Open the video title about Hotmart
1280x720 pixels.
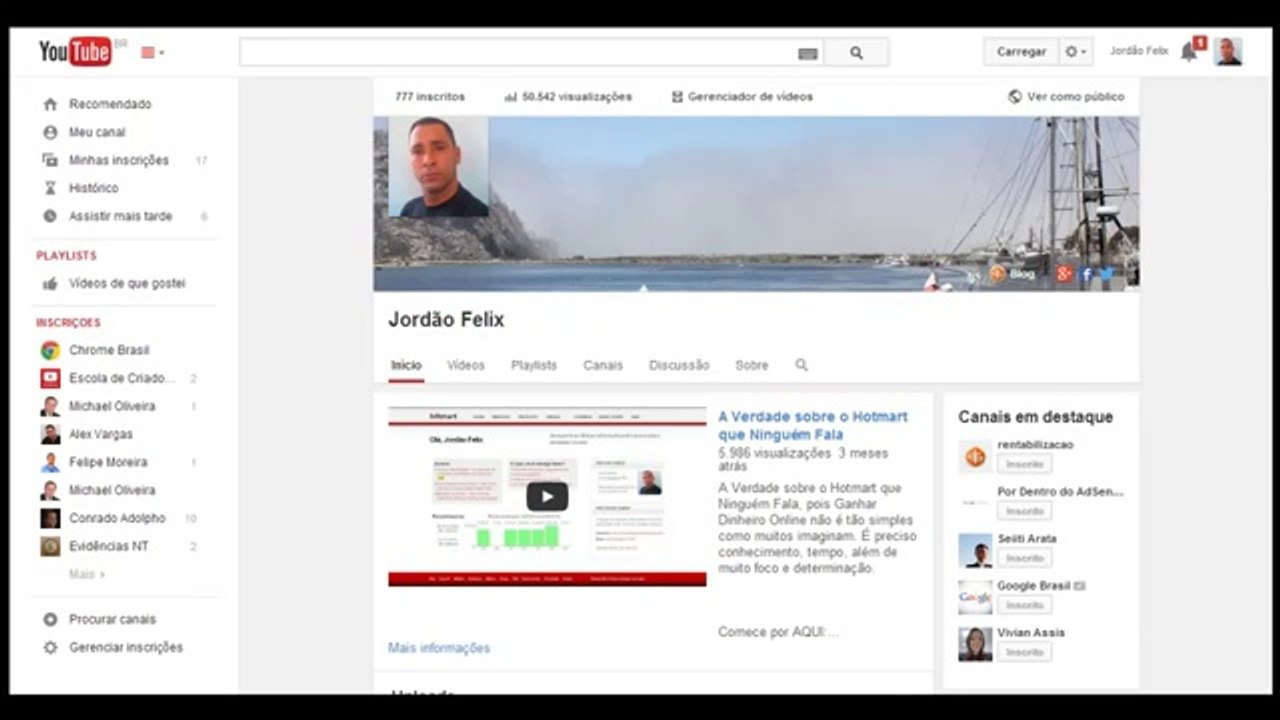813,426
